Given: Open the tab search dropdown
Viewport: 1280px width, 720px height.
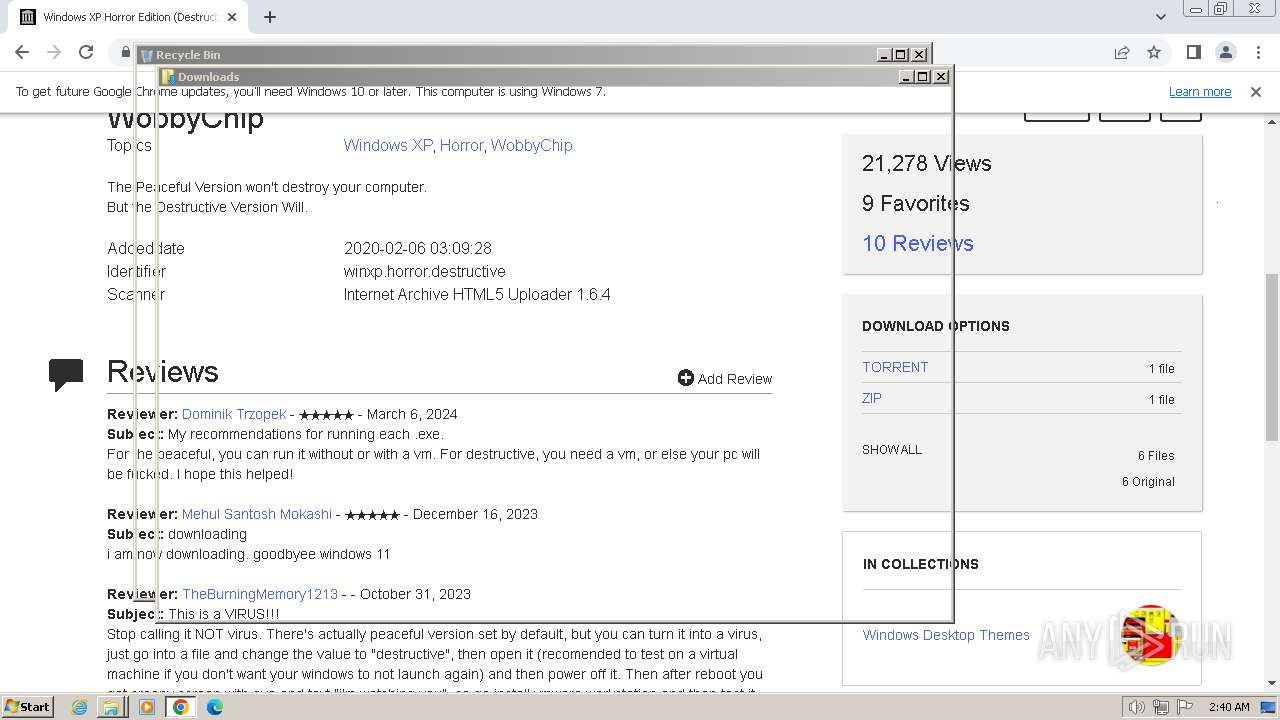Looking at the screenshot, I should pos(1160,16).
